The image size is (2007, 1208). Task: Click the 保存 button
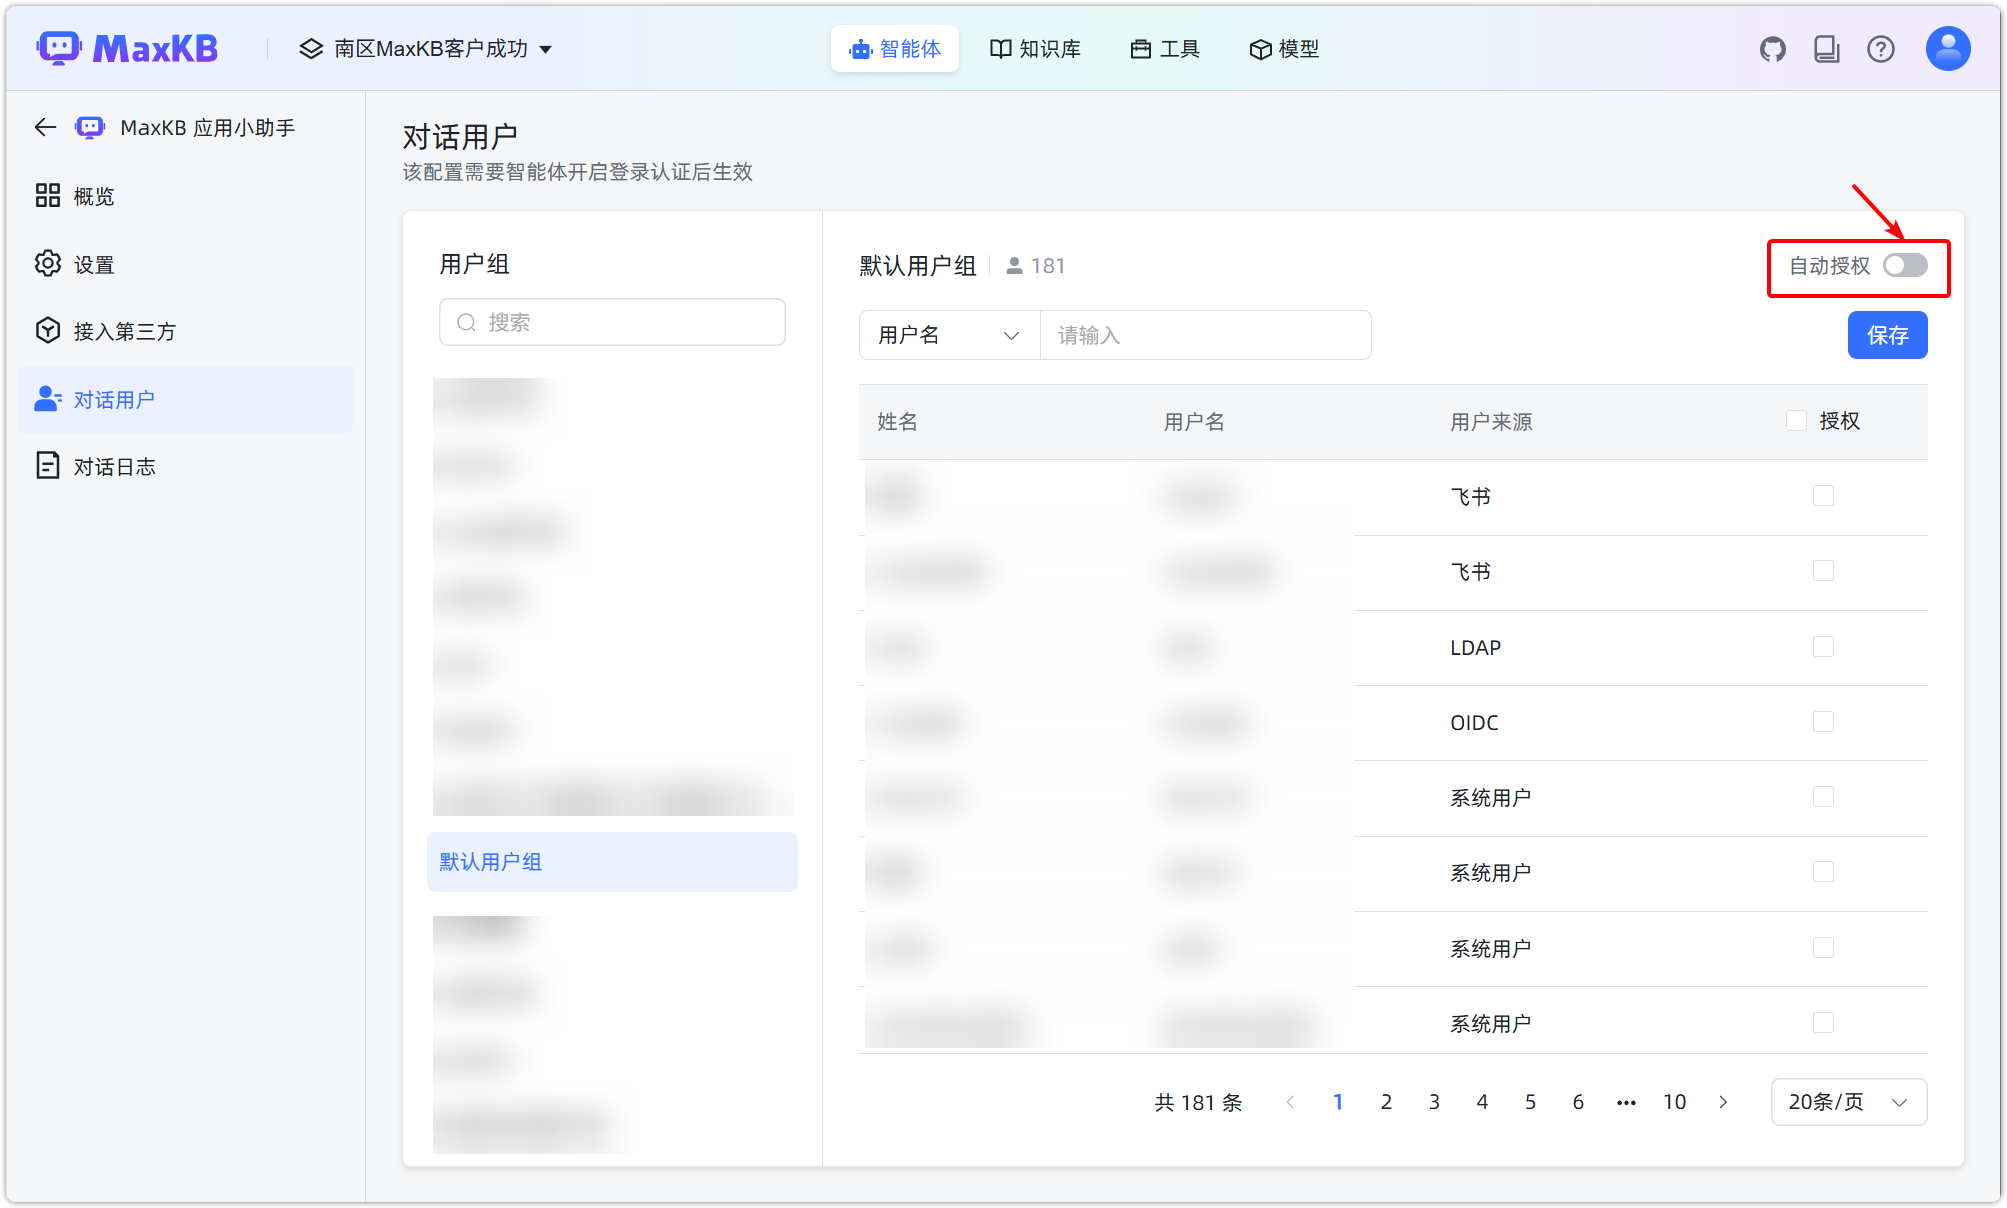coord(1886,335)
